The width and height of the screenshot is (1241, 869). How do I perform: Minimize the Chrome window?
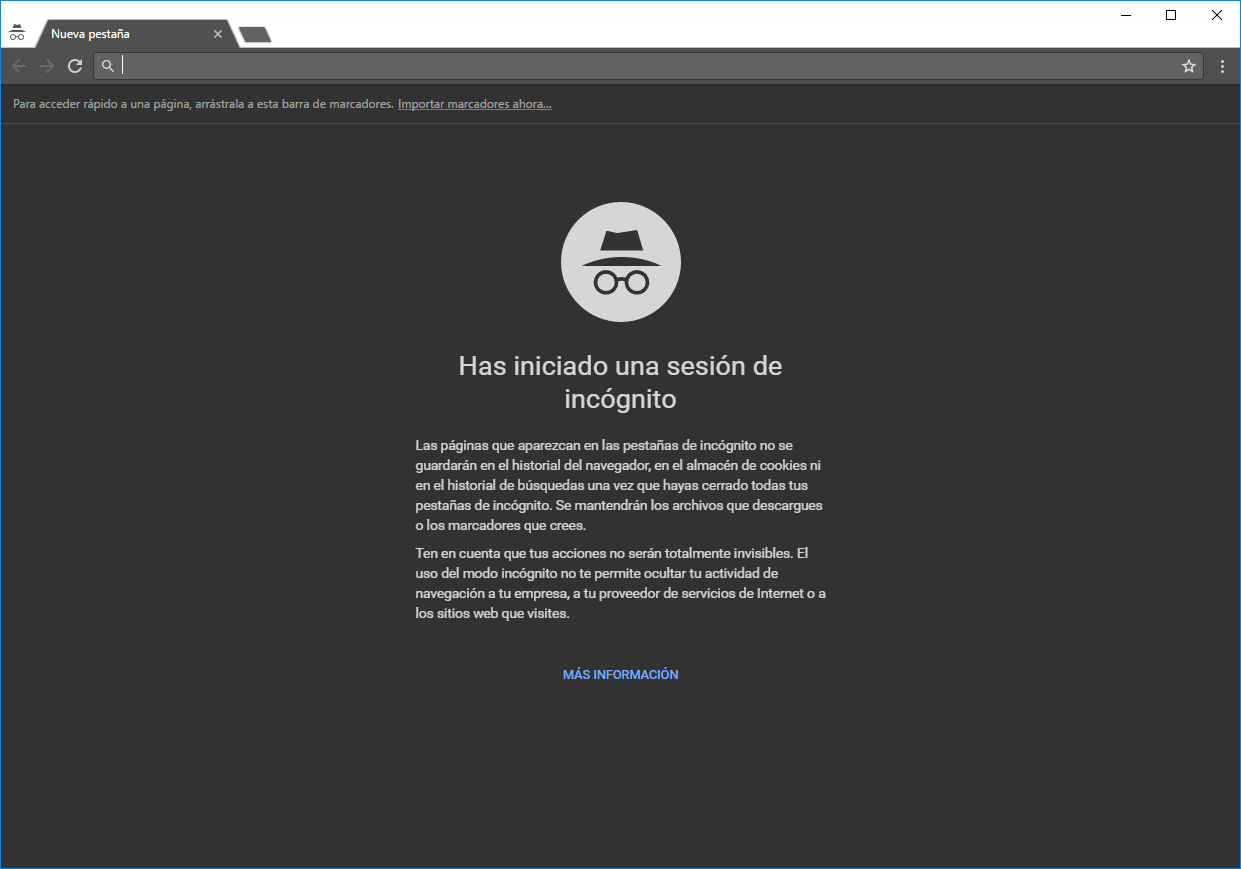click(1125, 15)
